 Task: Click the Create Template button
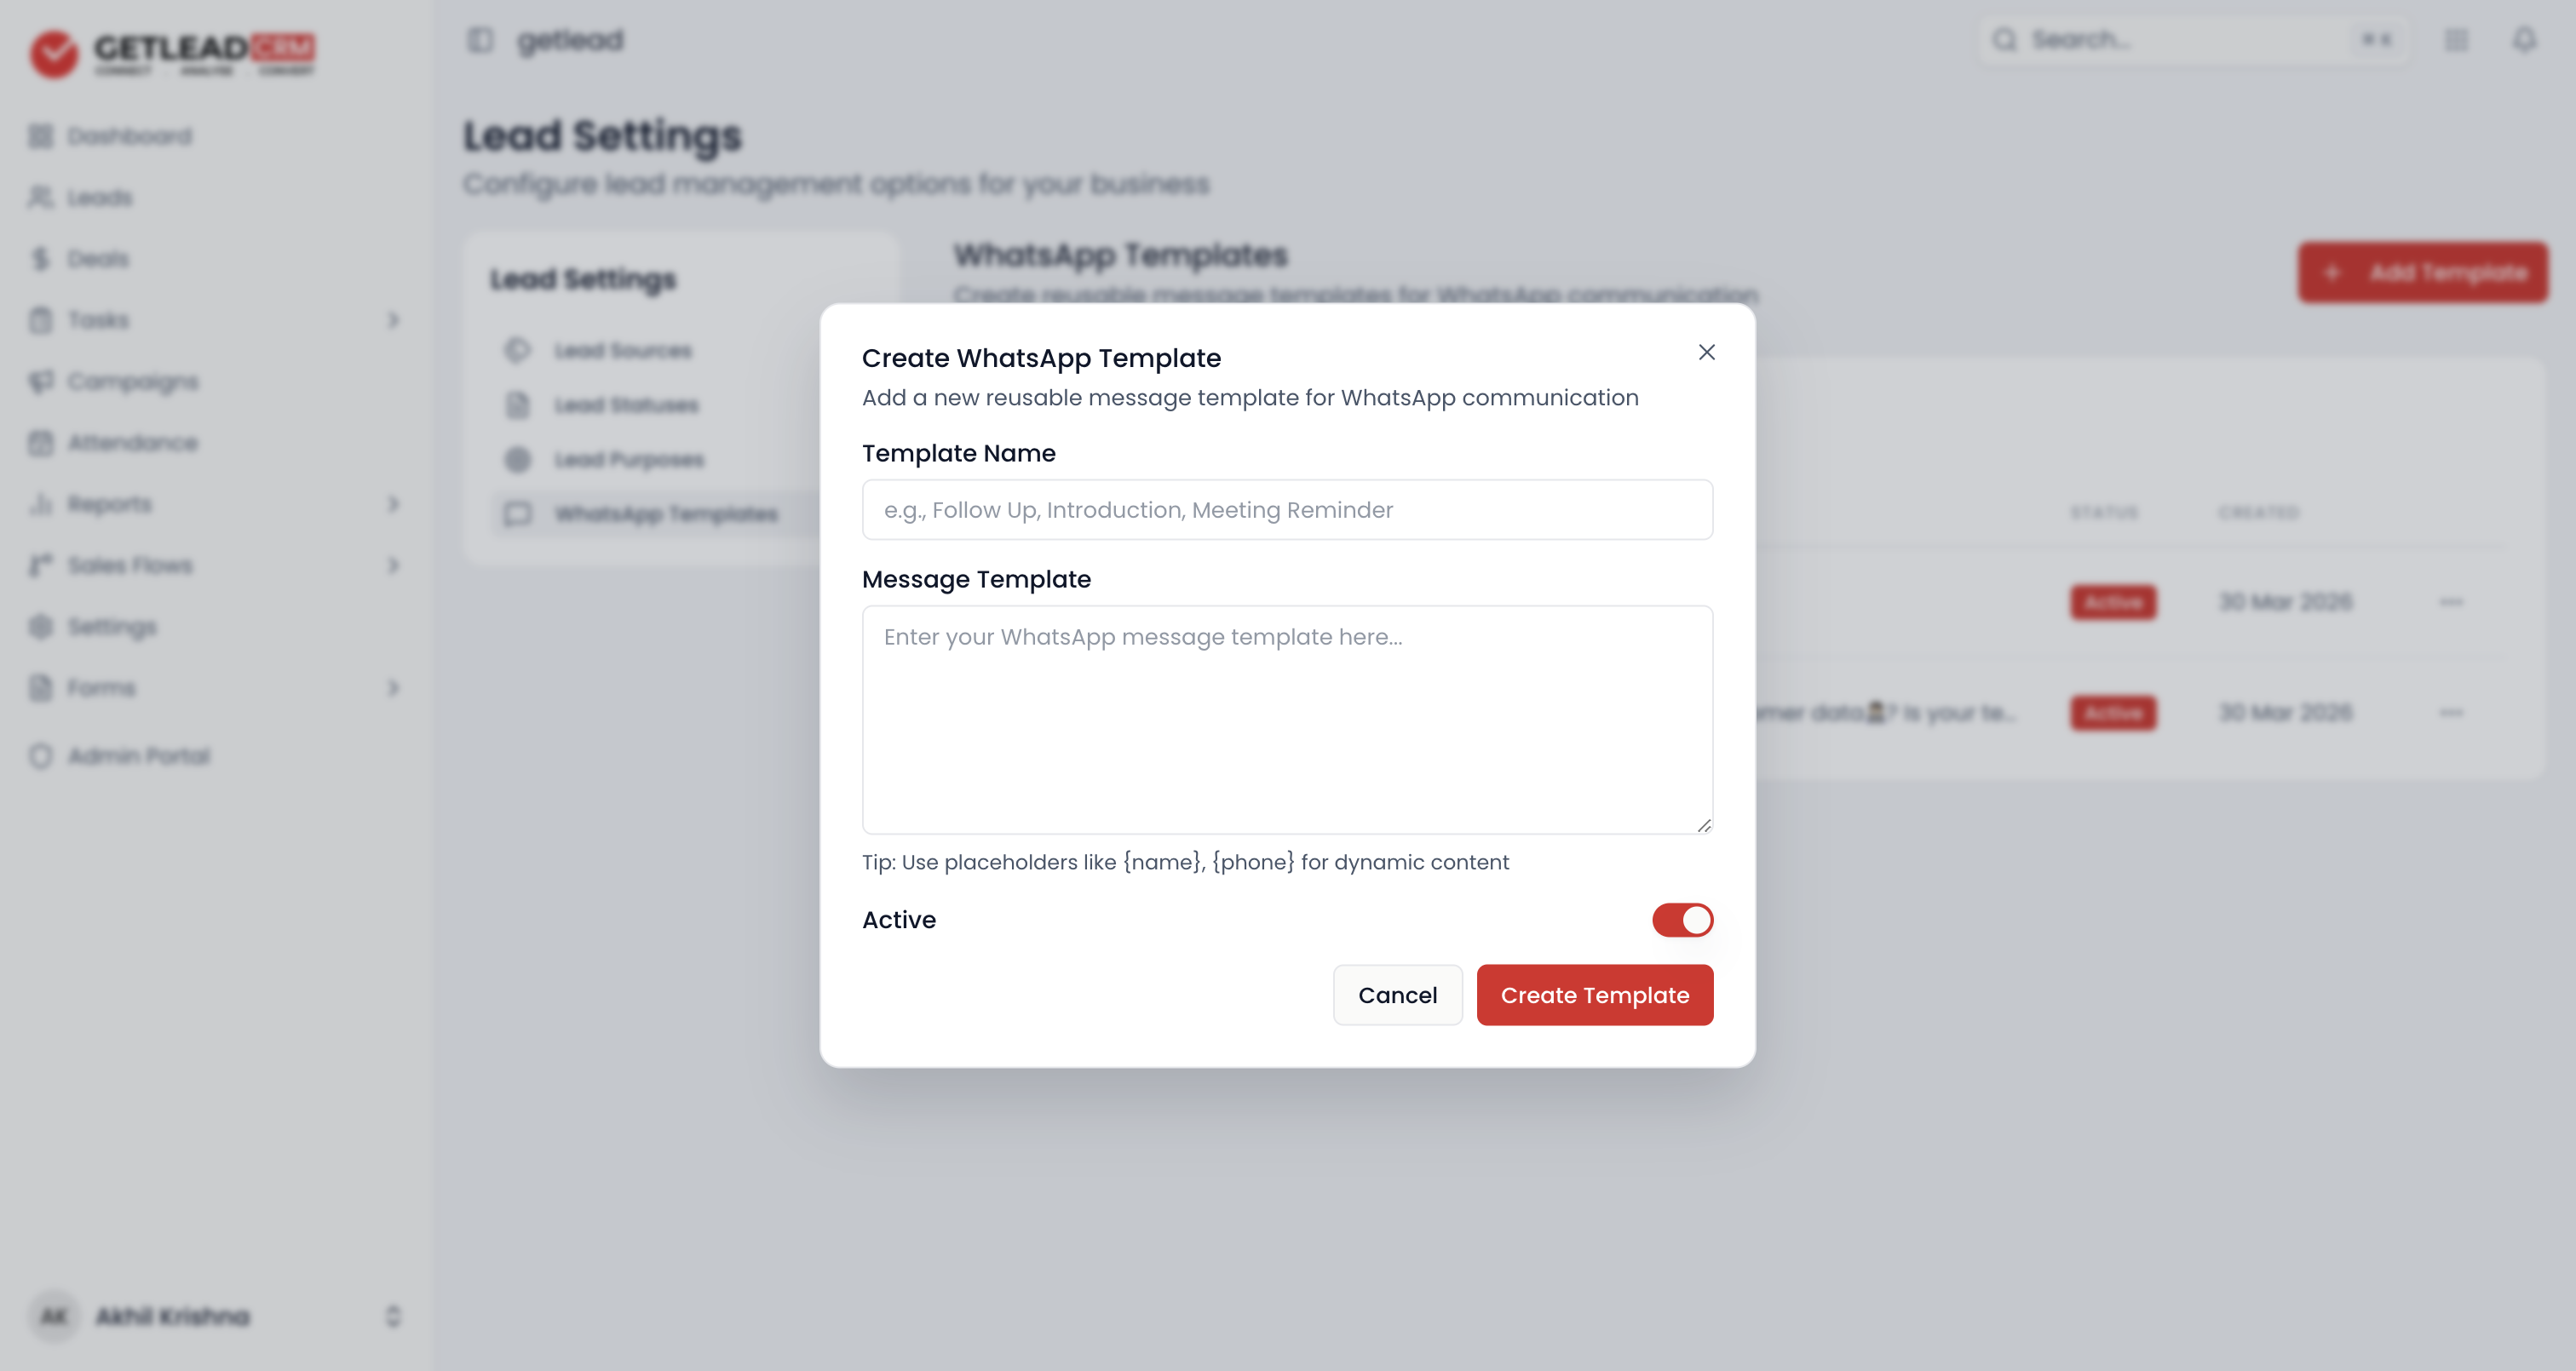click(x=1594, y=995)
